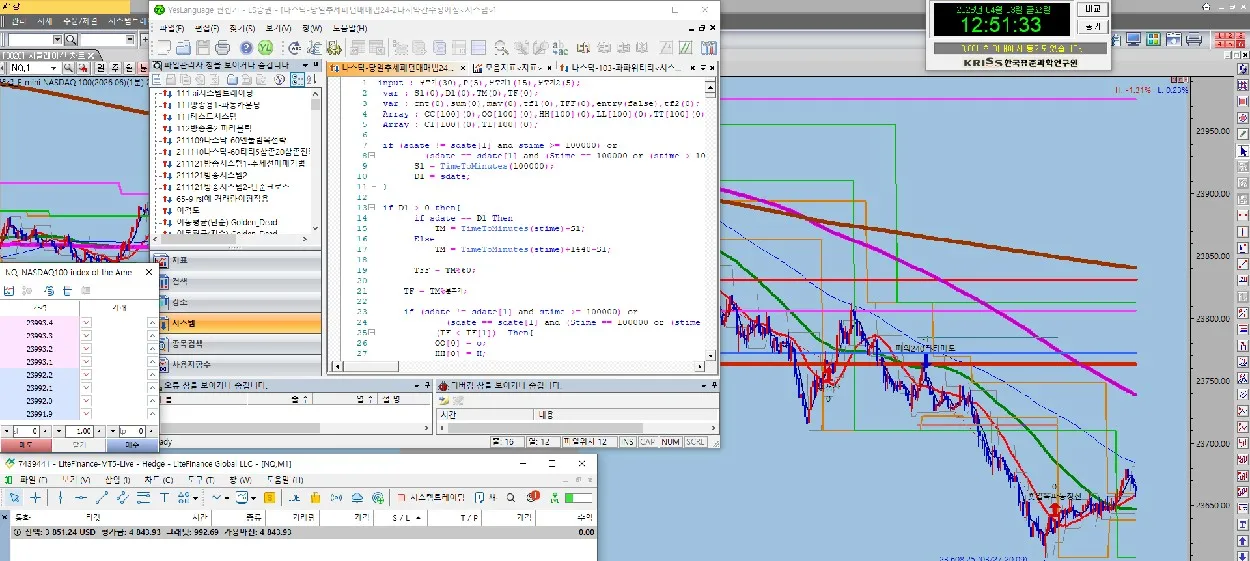
Task: Select the crosshair tool in MT5 toolbar
Action: click(x=35, y=498)
